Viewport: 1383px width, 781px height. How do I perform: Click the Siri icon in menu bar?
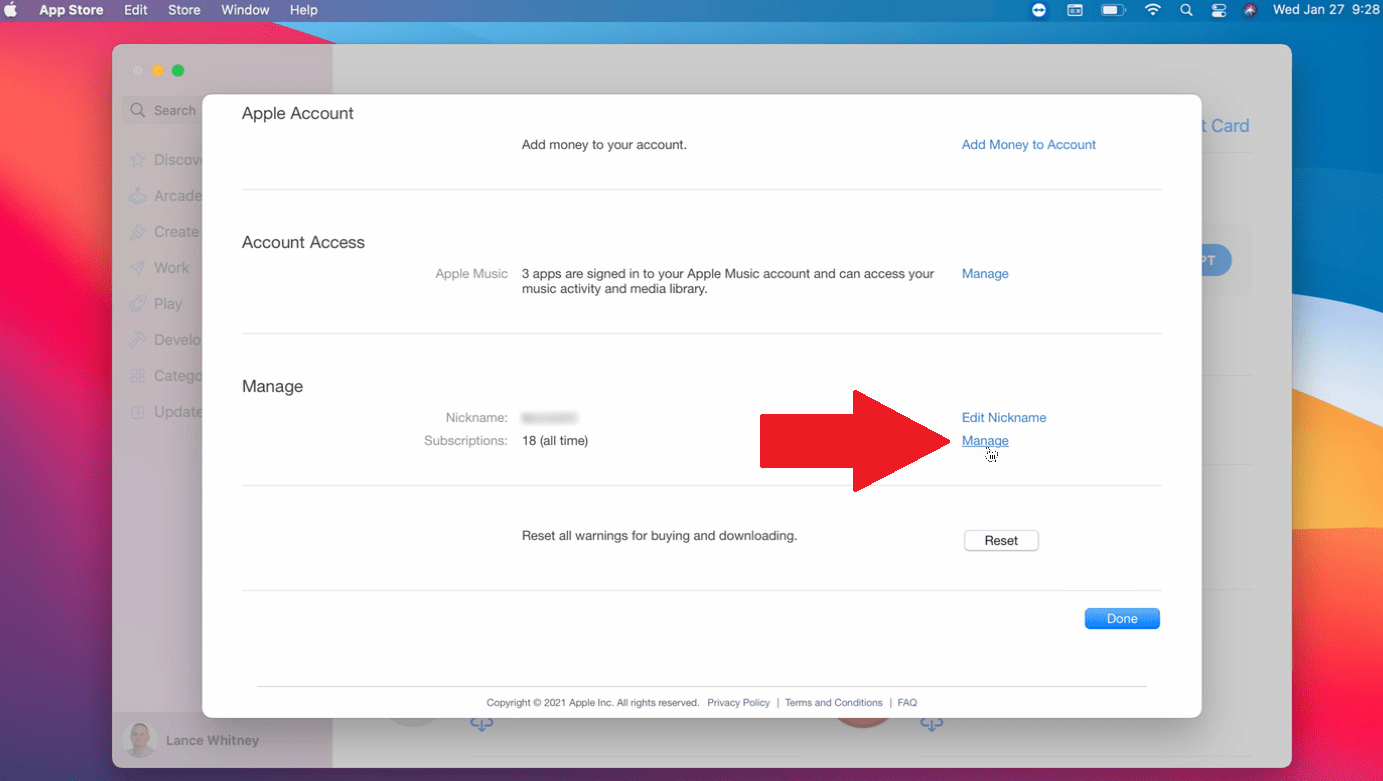point(1250,10)
